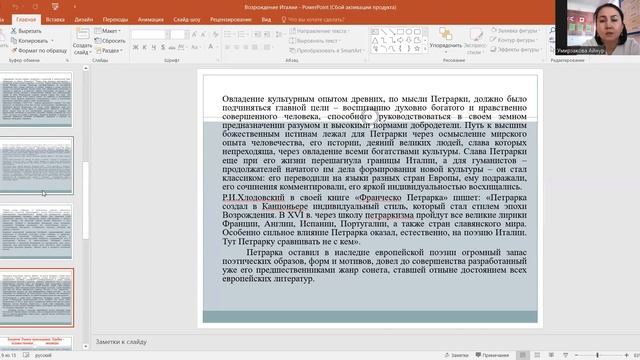This screenshot has width=640, height=360.
Task: Activate Format Painter (Формат по образцу)
Action: click(x=39, y=51)
